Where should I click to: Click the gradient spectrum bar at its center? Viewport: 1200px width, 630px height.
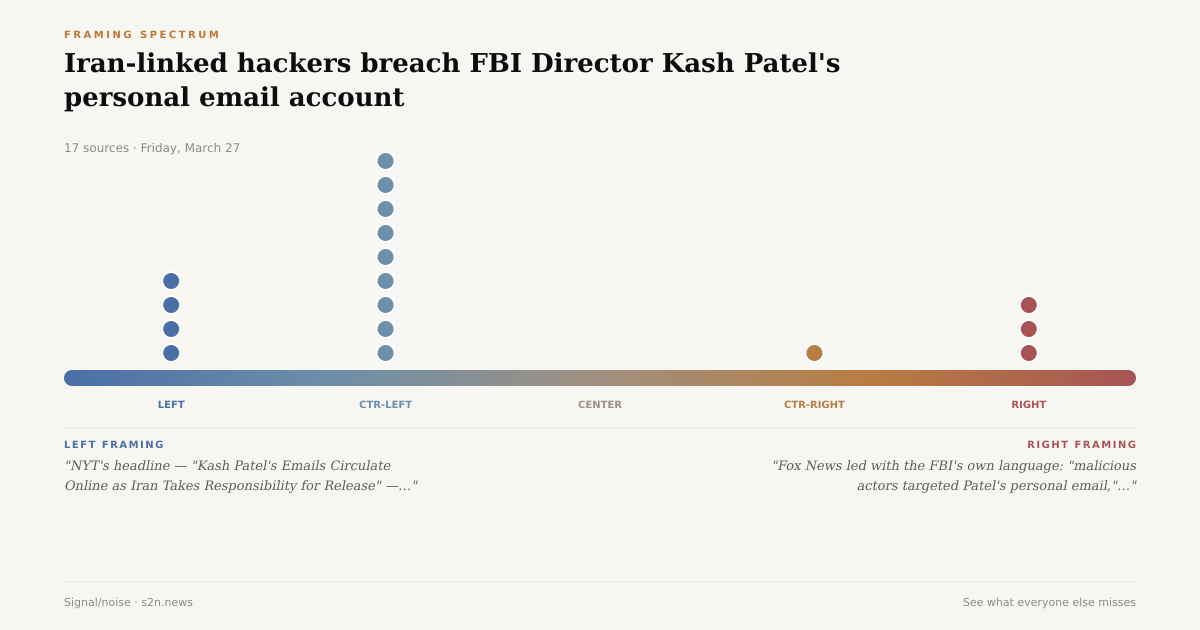600,378
